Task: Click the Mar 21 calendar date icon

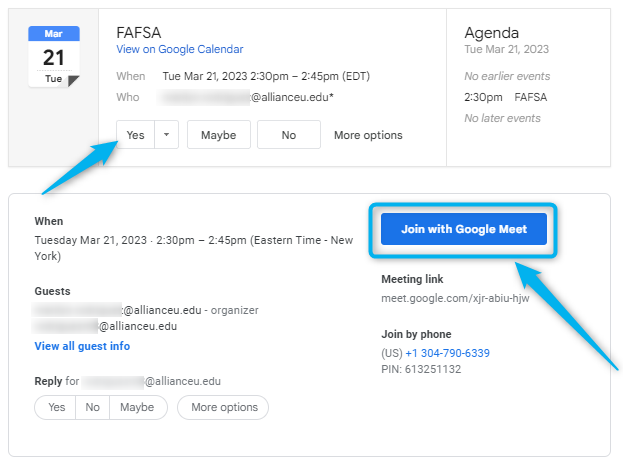Action: click(x=54, y=56)
